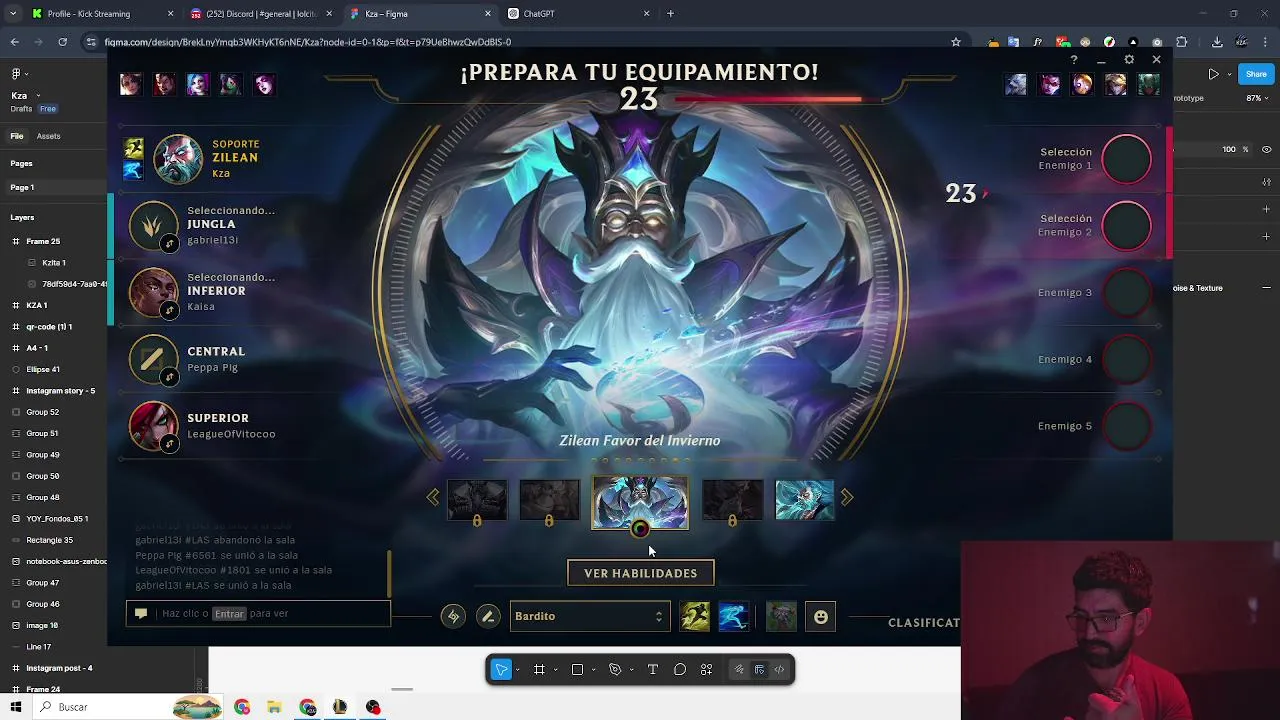The height and width of the screenshot is (720, 1280).
Task: Click the JUNGLA player swap icon
Action: click(170, 243)
